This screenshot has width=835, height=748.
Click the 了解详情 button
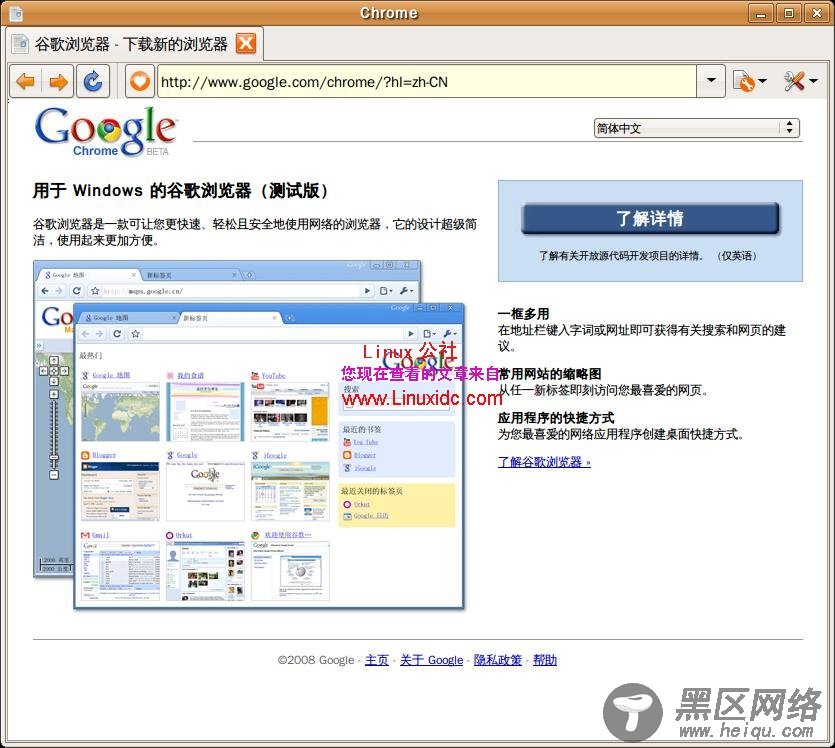[x=650, y=218]
